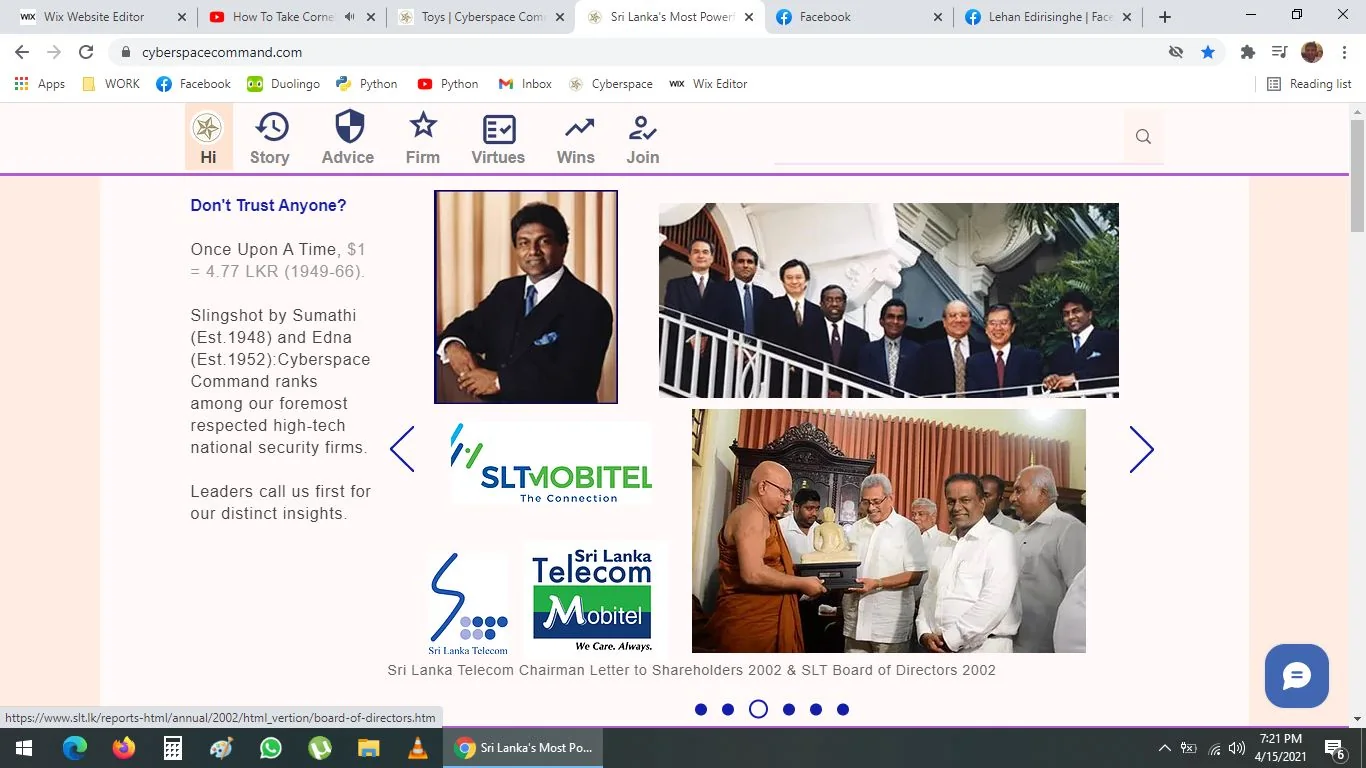Click the SLT Mobitel logo image

[551, 463]
